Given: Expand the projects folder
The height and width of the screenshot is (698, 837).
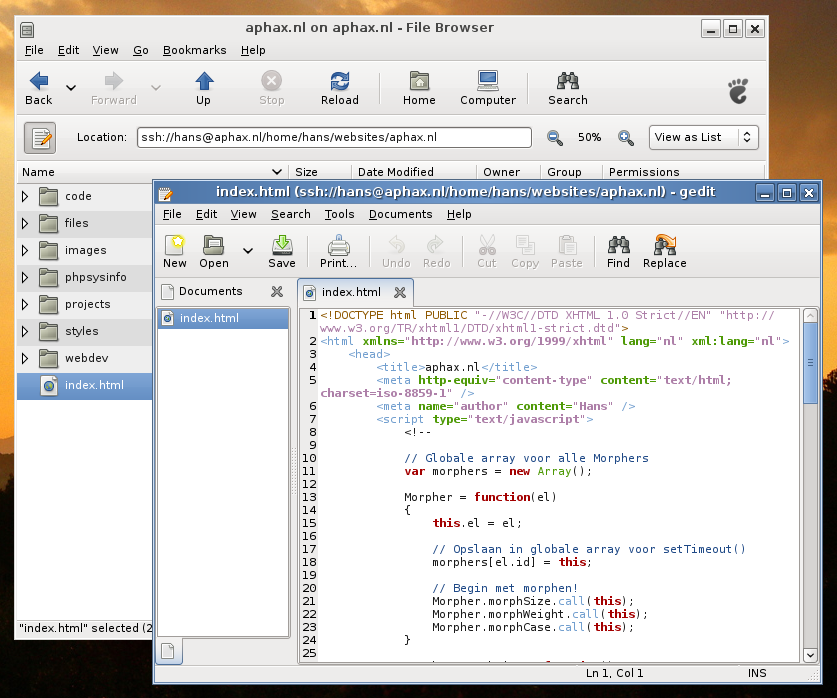Looking at the screenshot, I should (25, 304).
